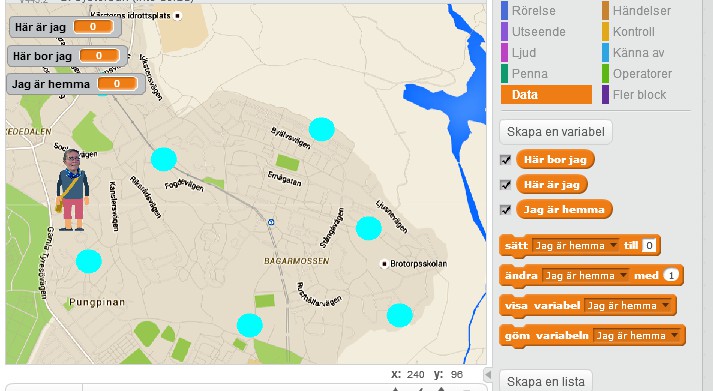Click the Pungpinan label on the map
The height and width of the screenshot is (391, 713).
coord(96,302)
